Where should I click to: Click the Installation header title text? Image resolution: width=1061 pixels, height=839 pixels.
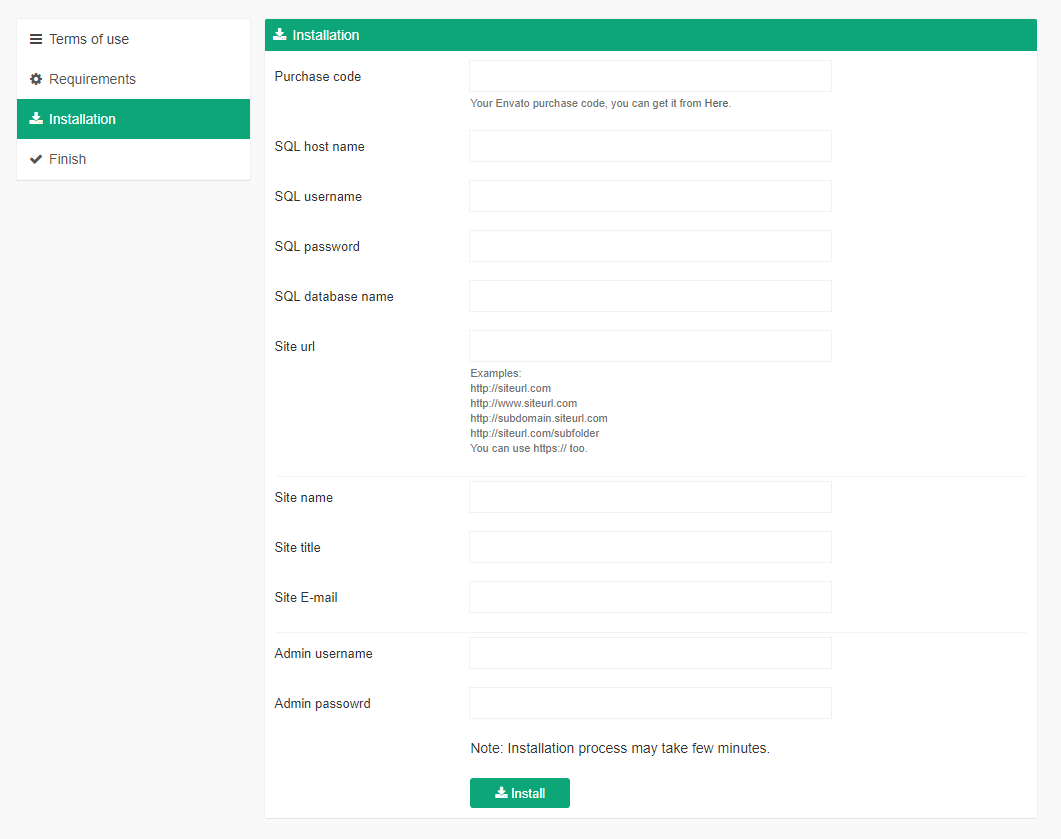point(325,35)
